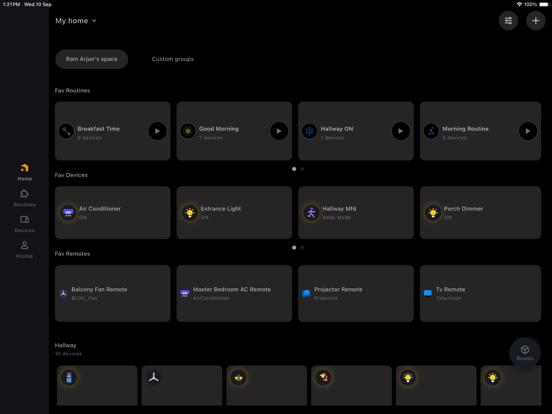Expand the My home dropdown
The image size is (552, 414).
pyautogui.click(x=76, y=21)
